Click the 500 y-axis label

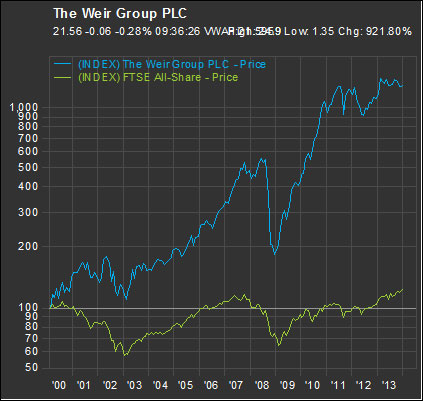point(29,168)
